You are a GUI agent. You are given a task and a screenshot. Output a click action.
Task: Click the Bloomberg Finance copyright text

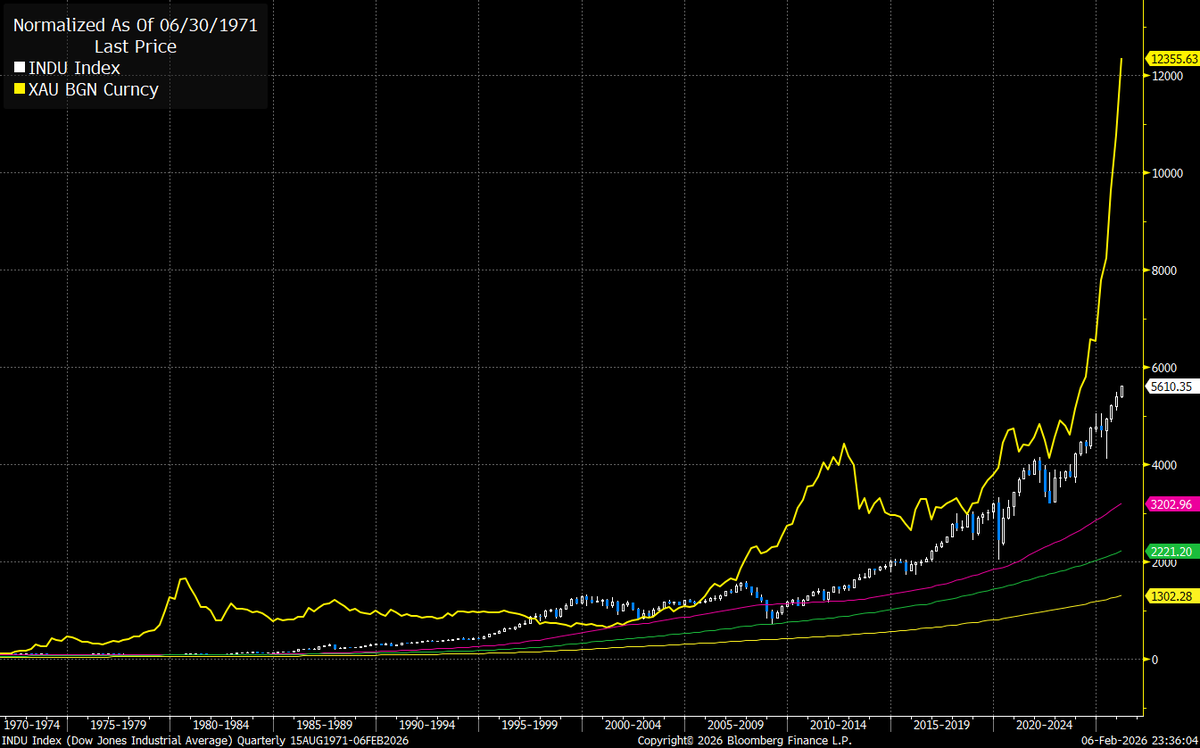pyautogui.click(x=745, y=741)
